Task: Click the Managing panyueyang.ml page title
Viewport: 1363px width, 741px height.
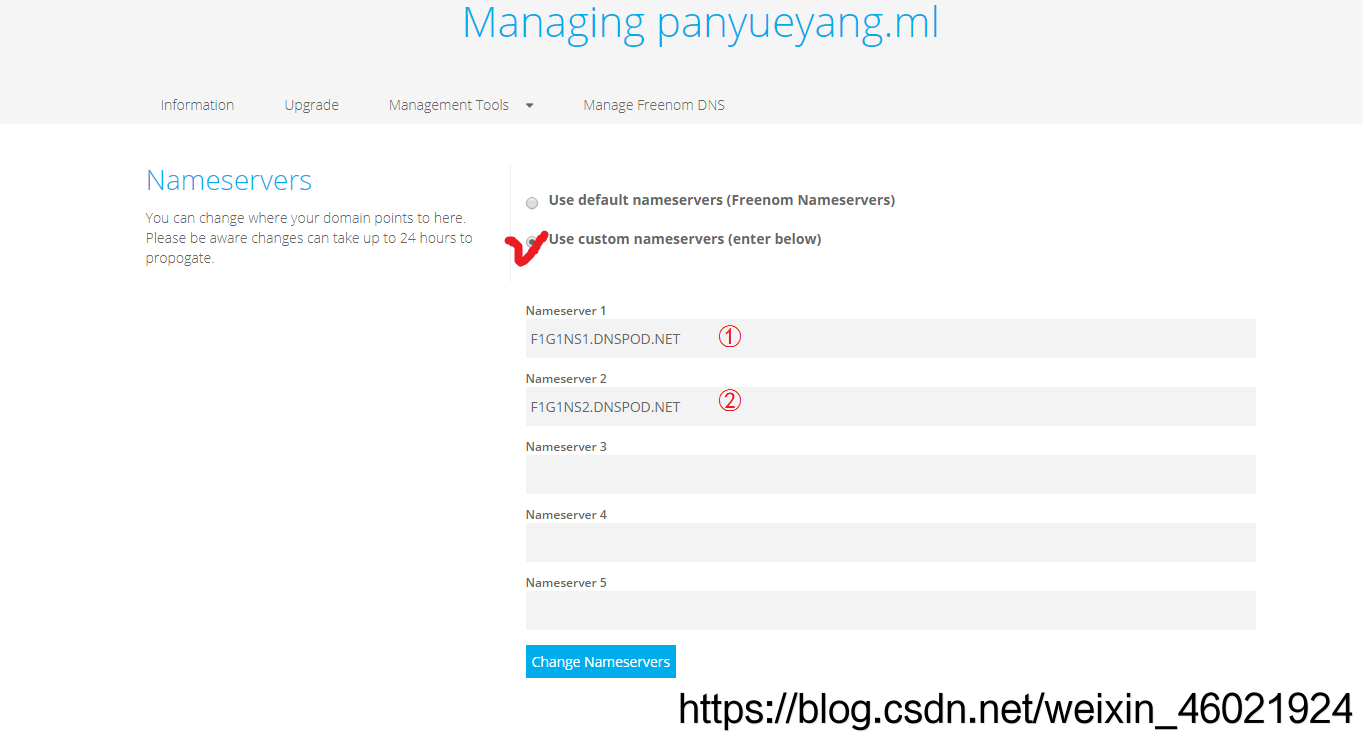Action: coord(701,23)
